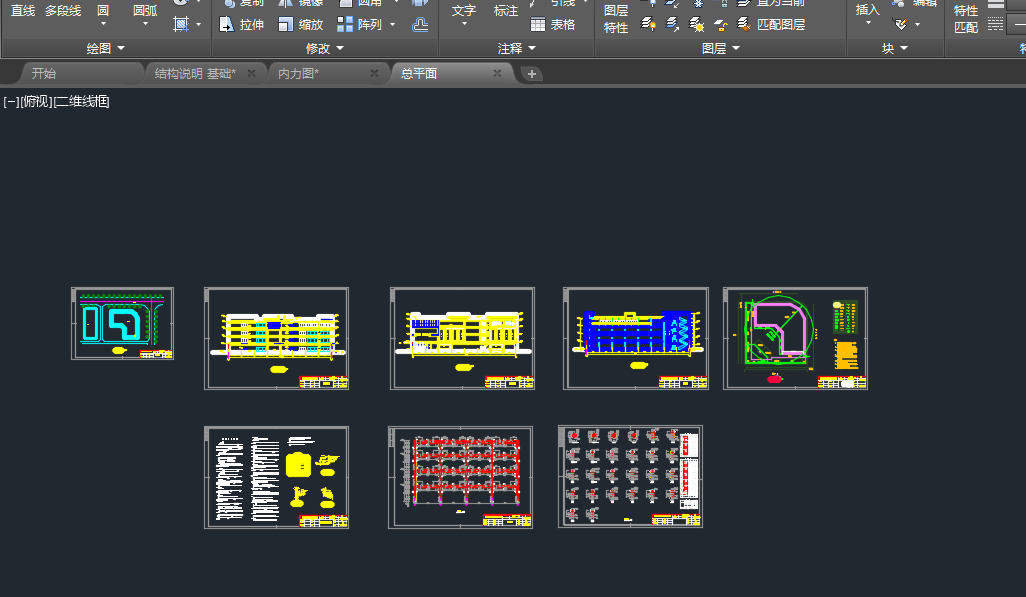Click the 阵列 (Array) icon
This screenshot has height=597, width=1026.
tap(345, 24)
